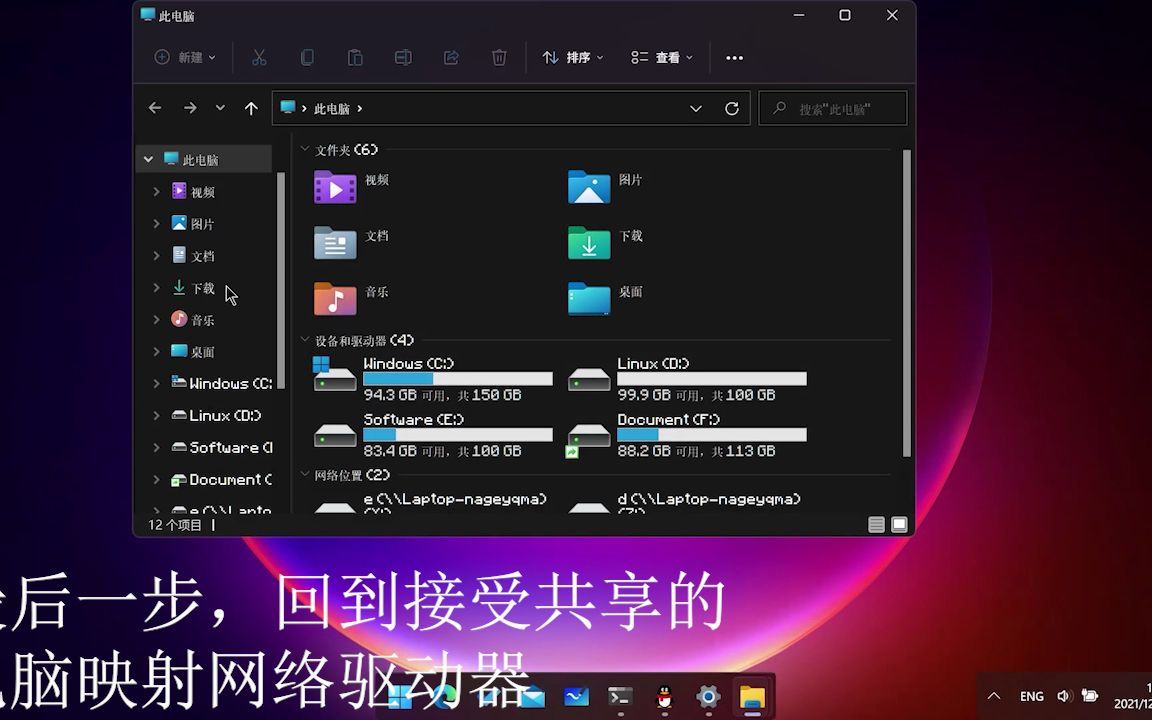Launch Windows Terminal from the taskbar

pos(620,696)
